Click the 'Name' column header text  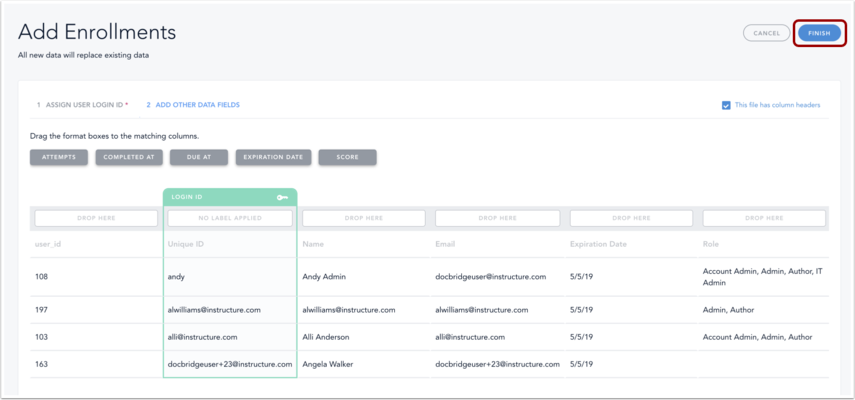pos(313,244)
